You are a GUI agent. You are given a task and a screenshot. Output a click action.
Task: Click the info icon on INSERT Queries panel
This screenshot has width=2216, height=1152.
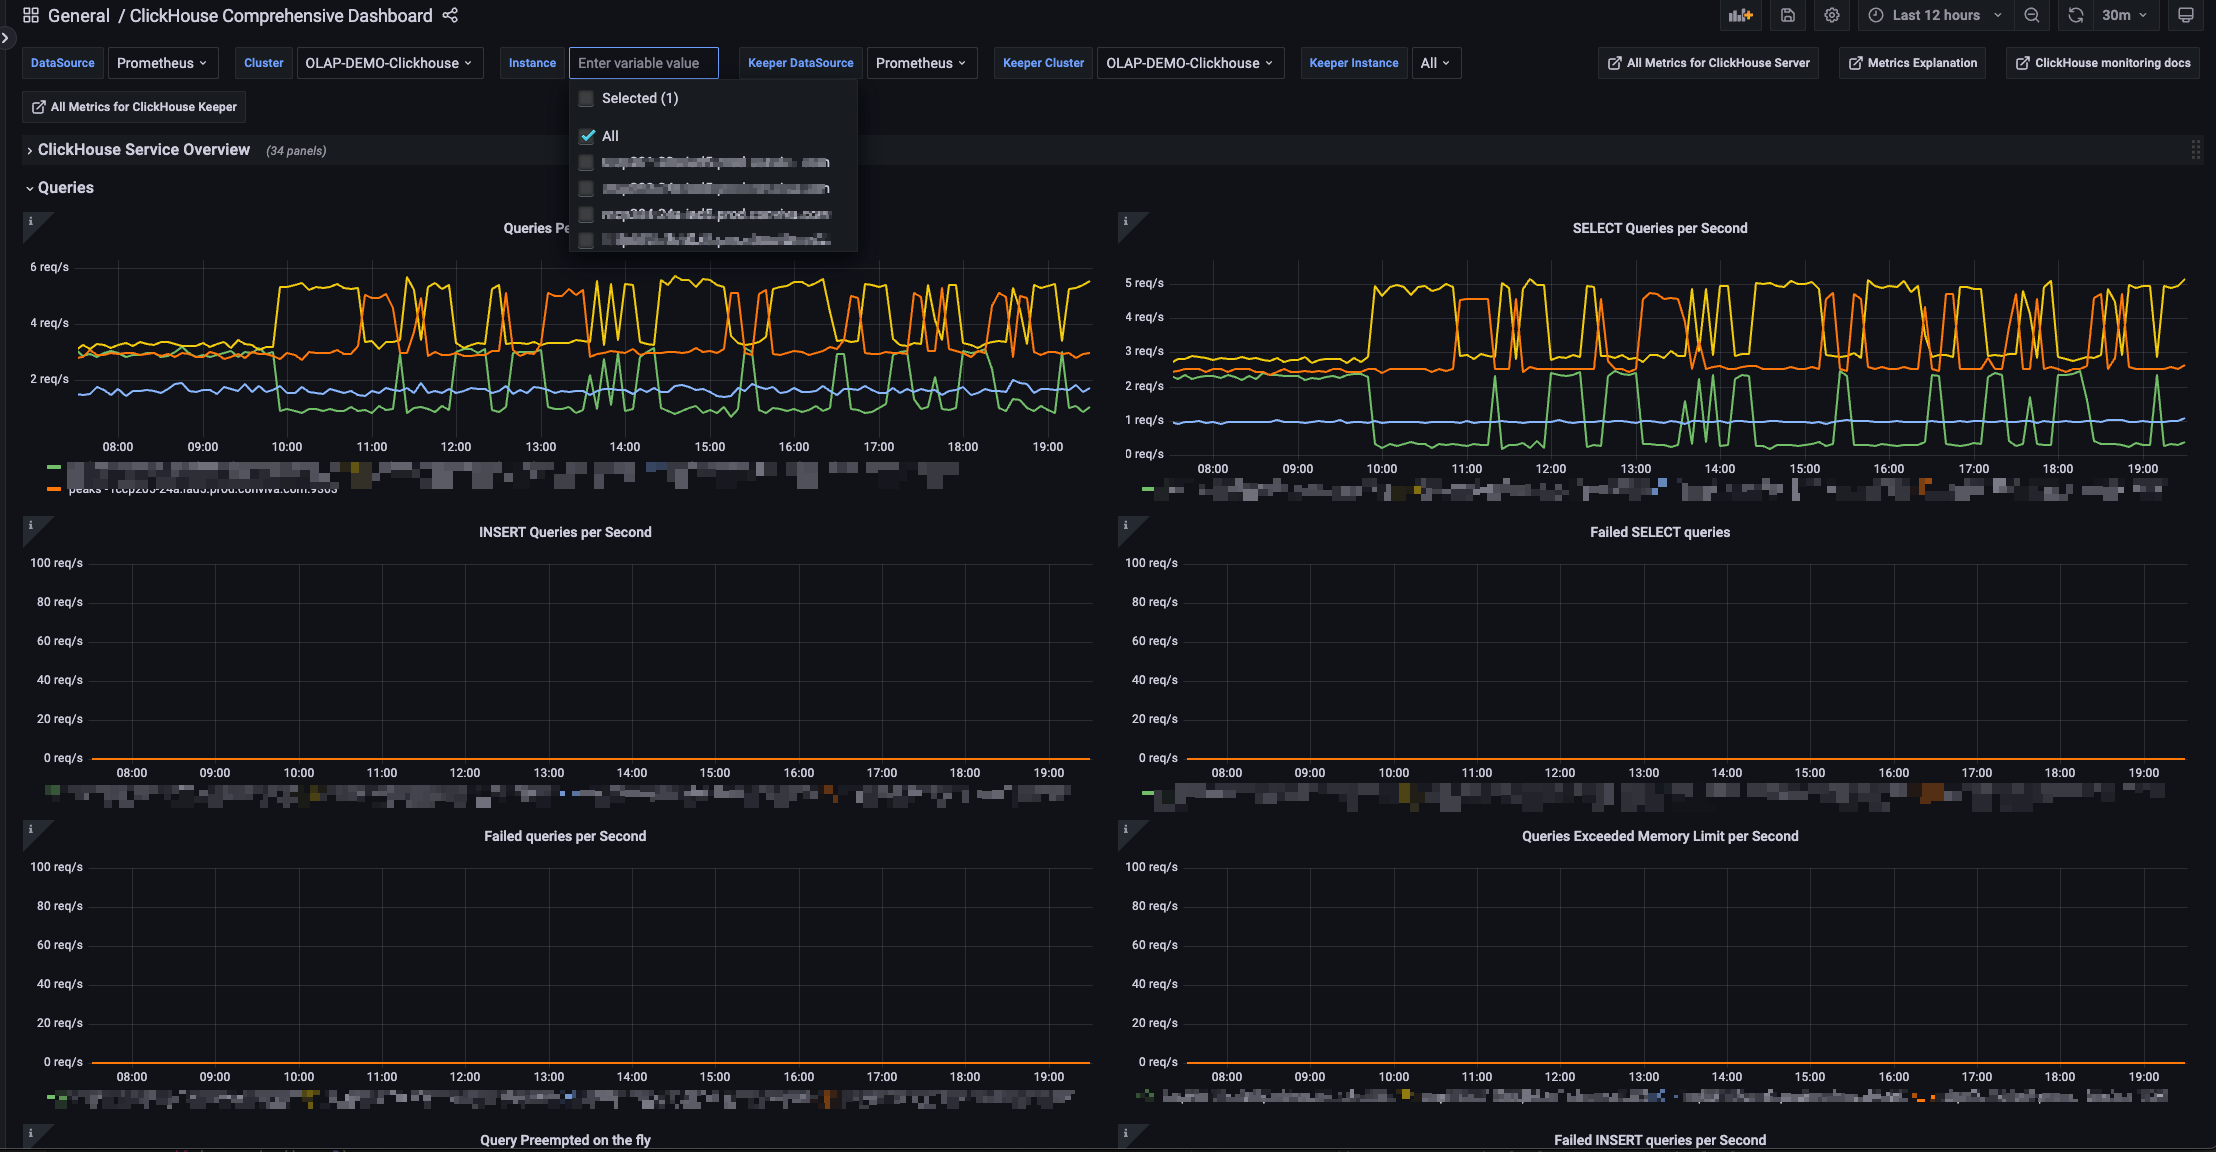31,526
